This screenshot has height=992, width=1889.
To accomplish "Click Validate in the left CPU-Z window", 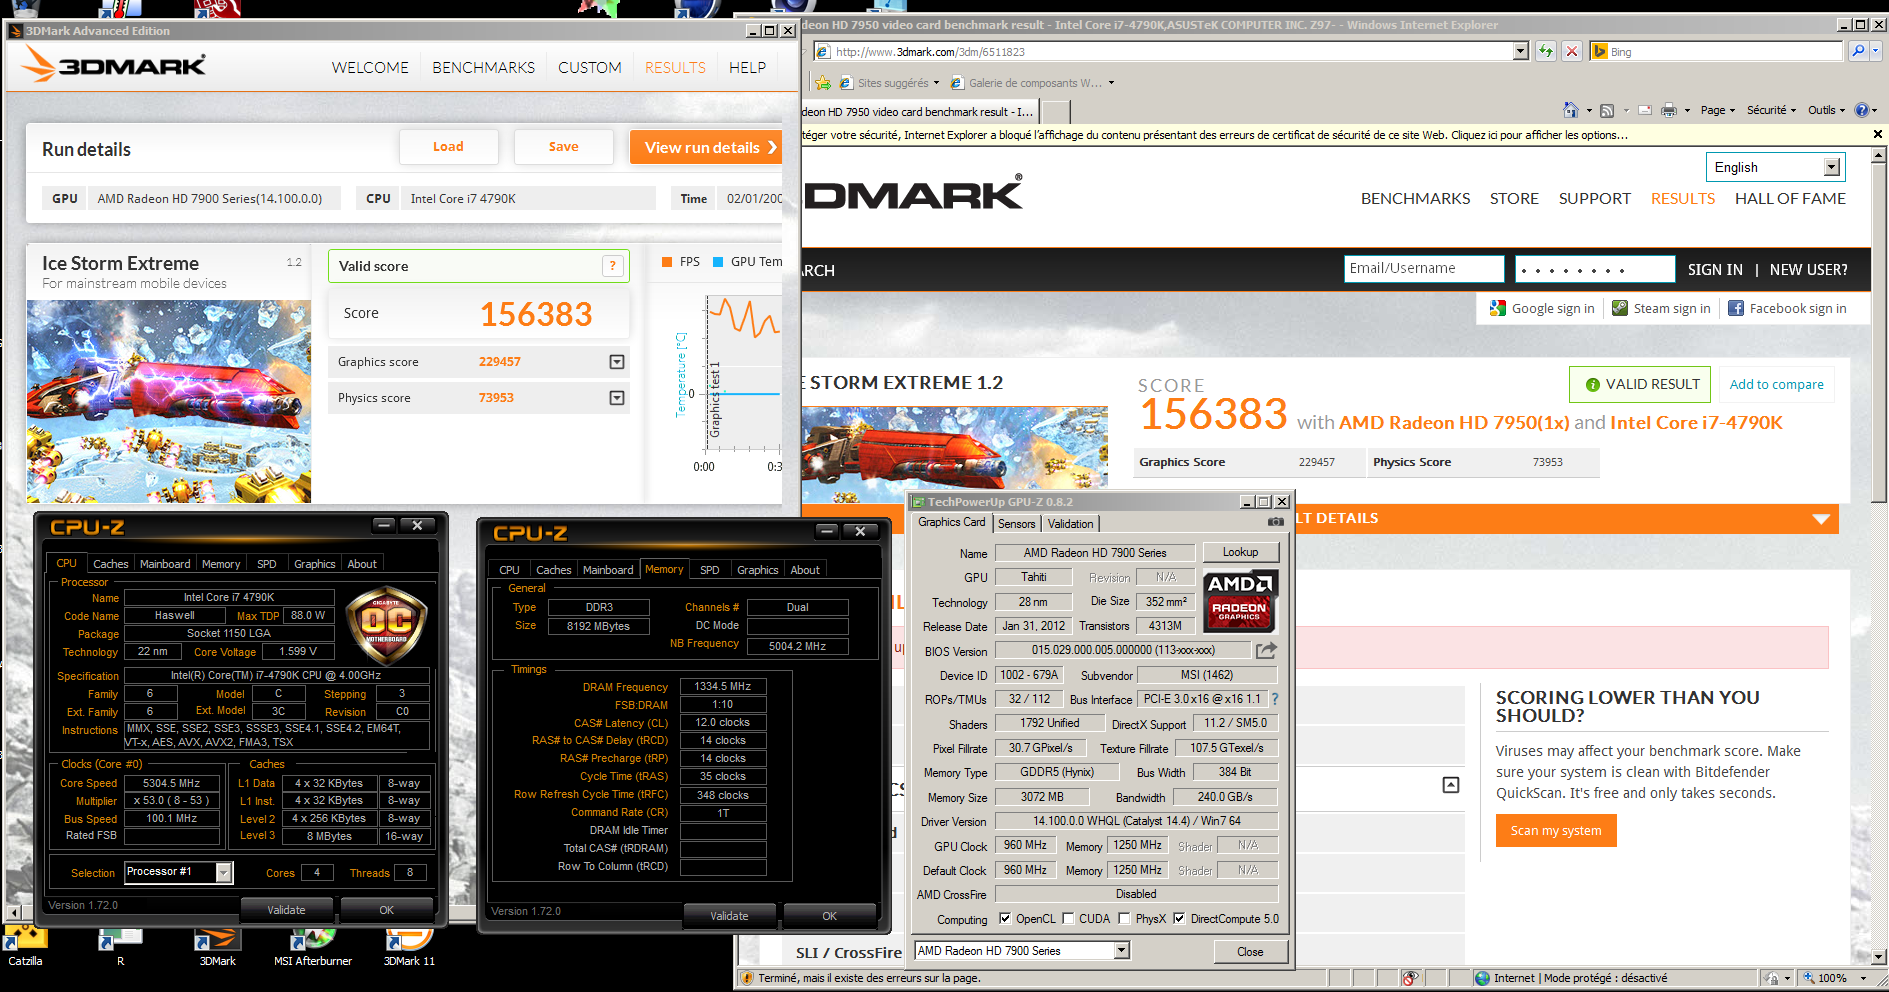I will (287, 910).
